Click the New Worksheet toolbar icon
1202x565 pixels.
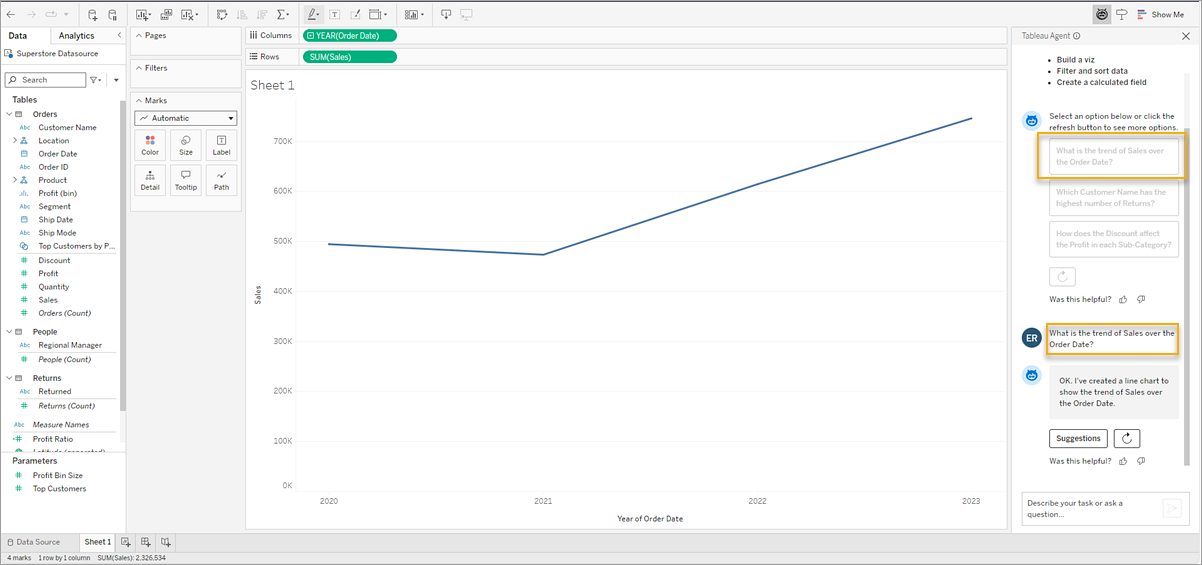coord(141,15)
